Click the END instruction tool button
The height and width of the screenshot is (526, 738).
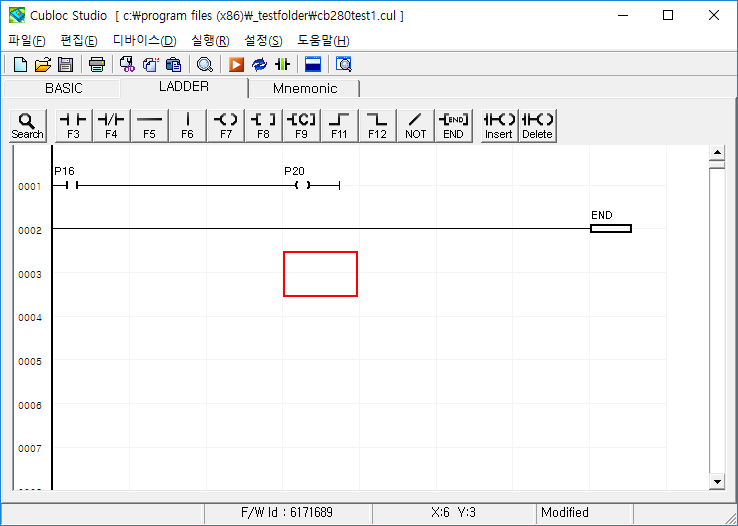point(454,125)
